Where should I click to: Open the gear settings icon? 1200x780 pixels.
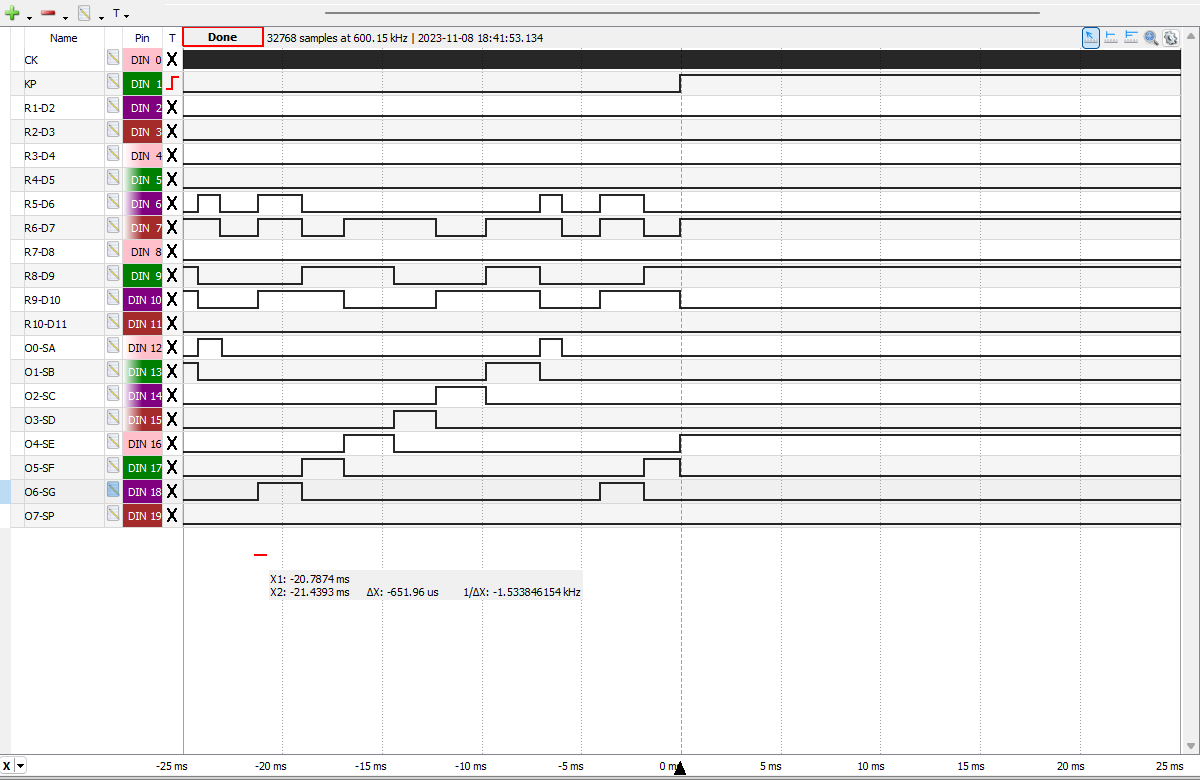pos(1170,37)
